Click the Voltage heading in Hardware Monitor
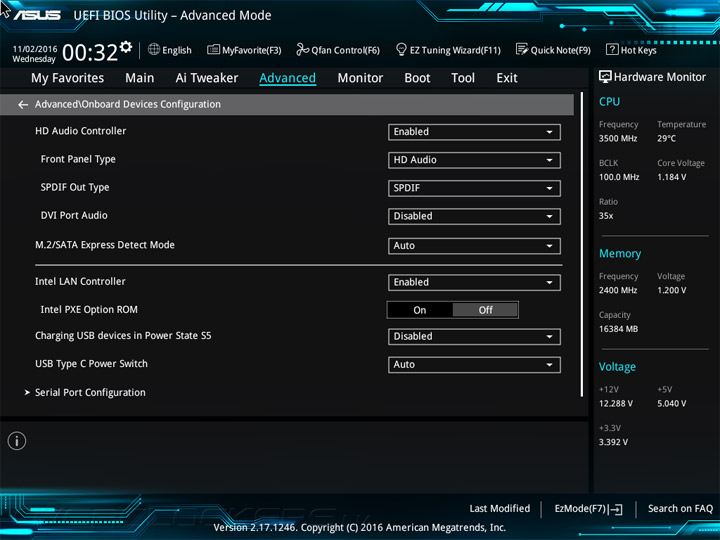The height and width of the screenshot is (540, 720). (617, 367)
